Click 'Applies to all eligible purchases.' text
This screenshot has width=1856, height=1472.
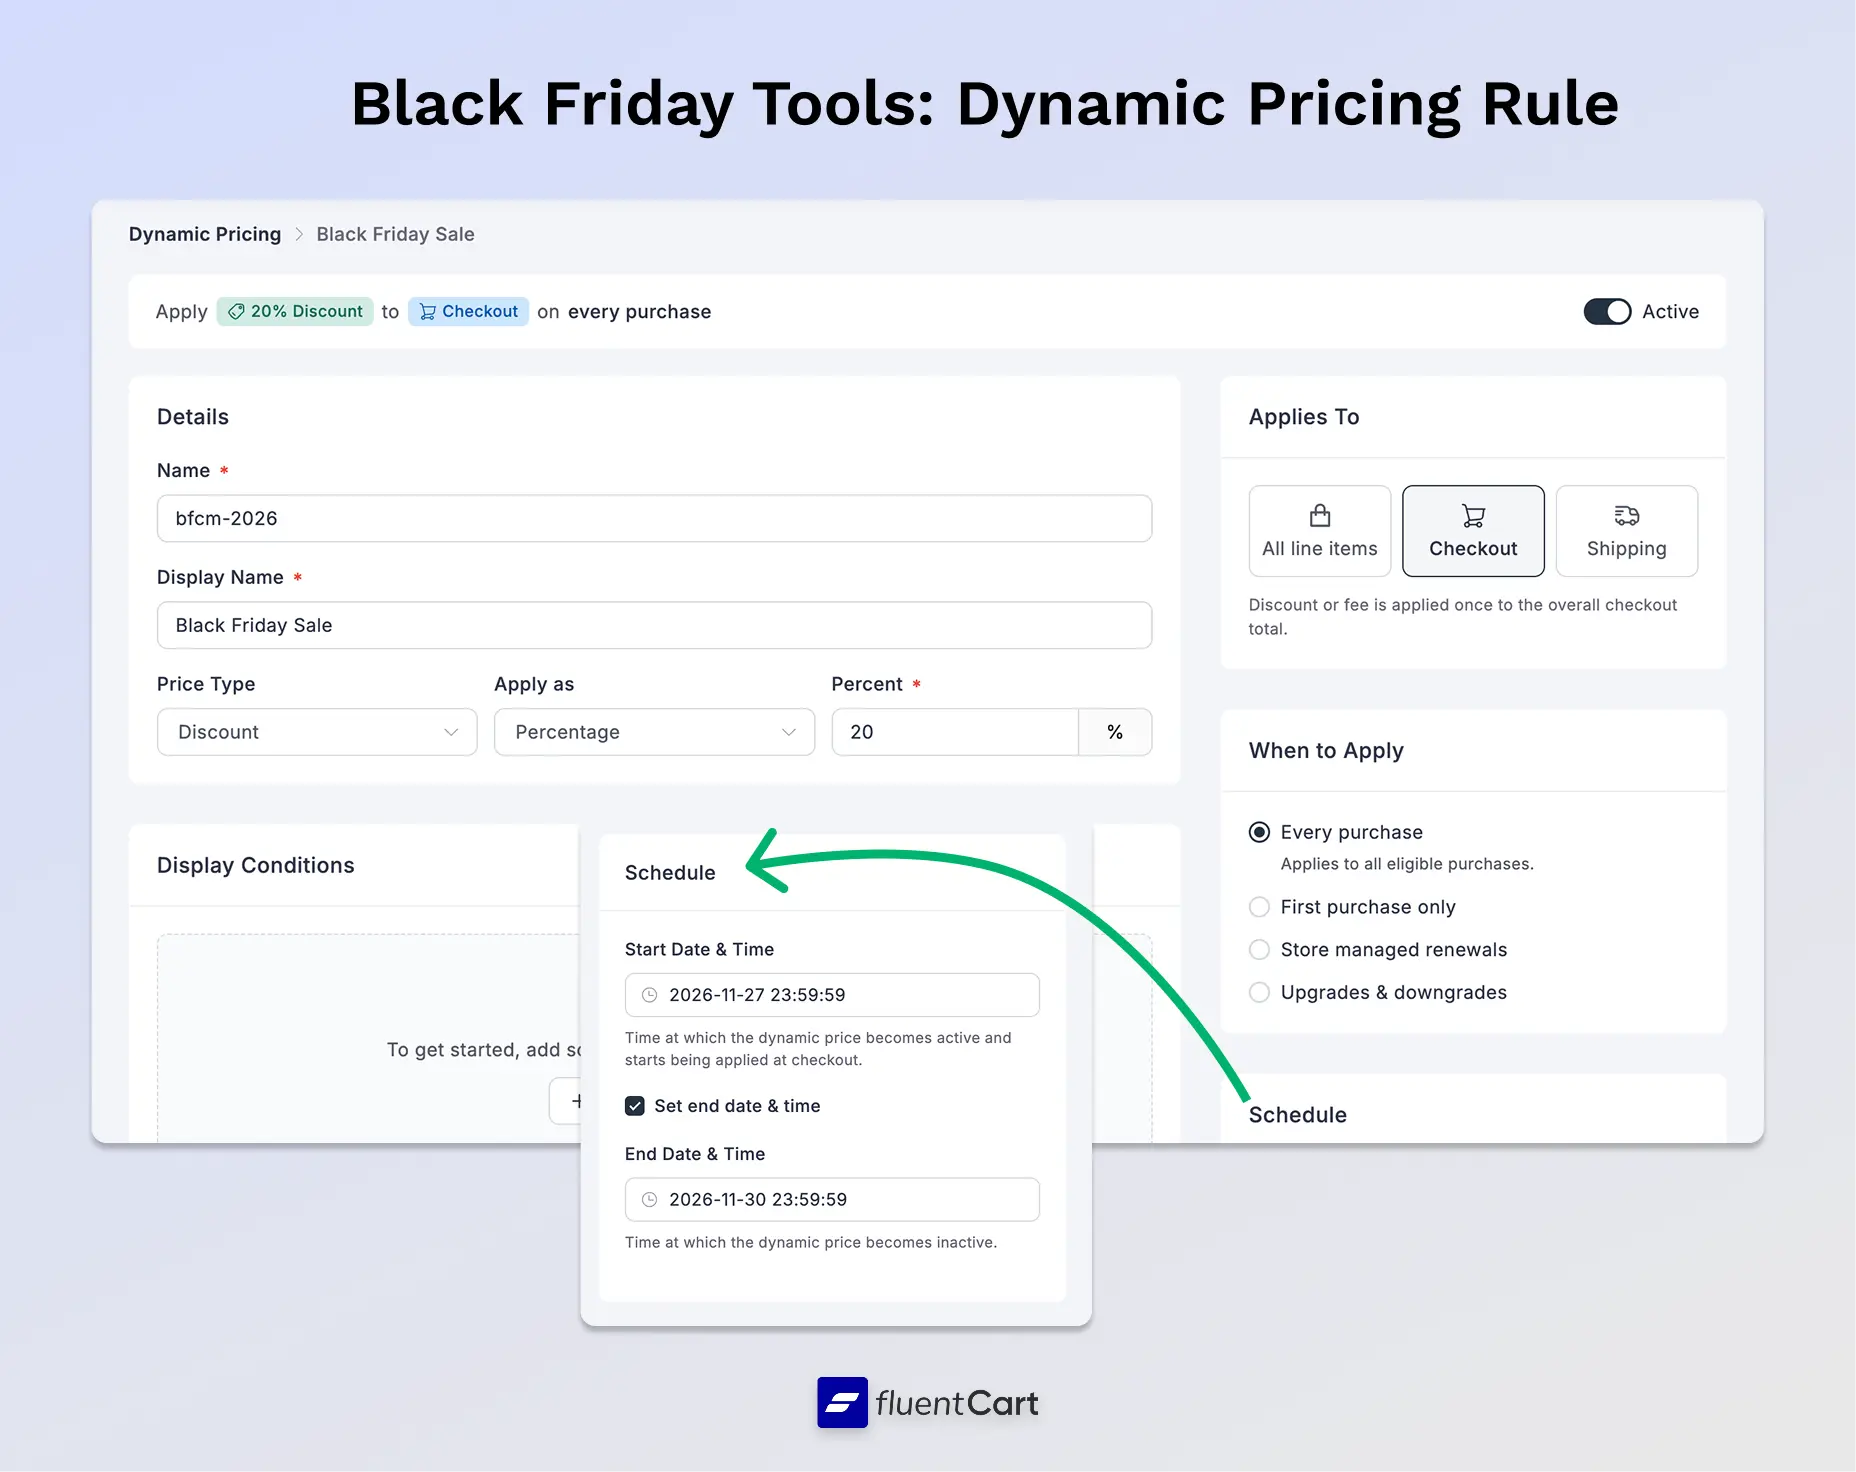click(1407, 864)
